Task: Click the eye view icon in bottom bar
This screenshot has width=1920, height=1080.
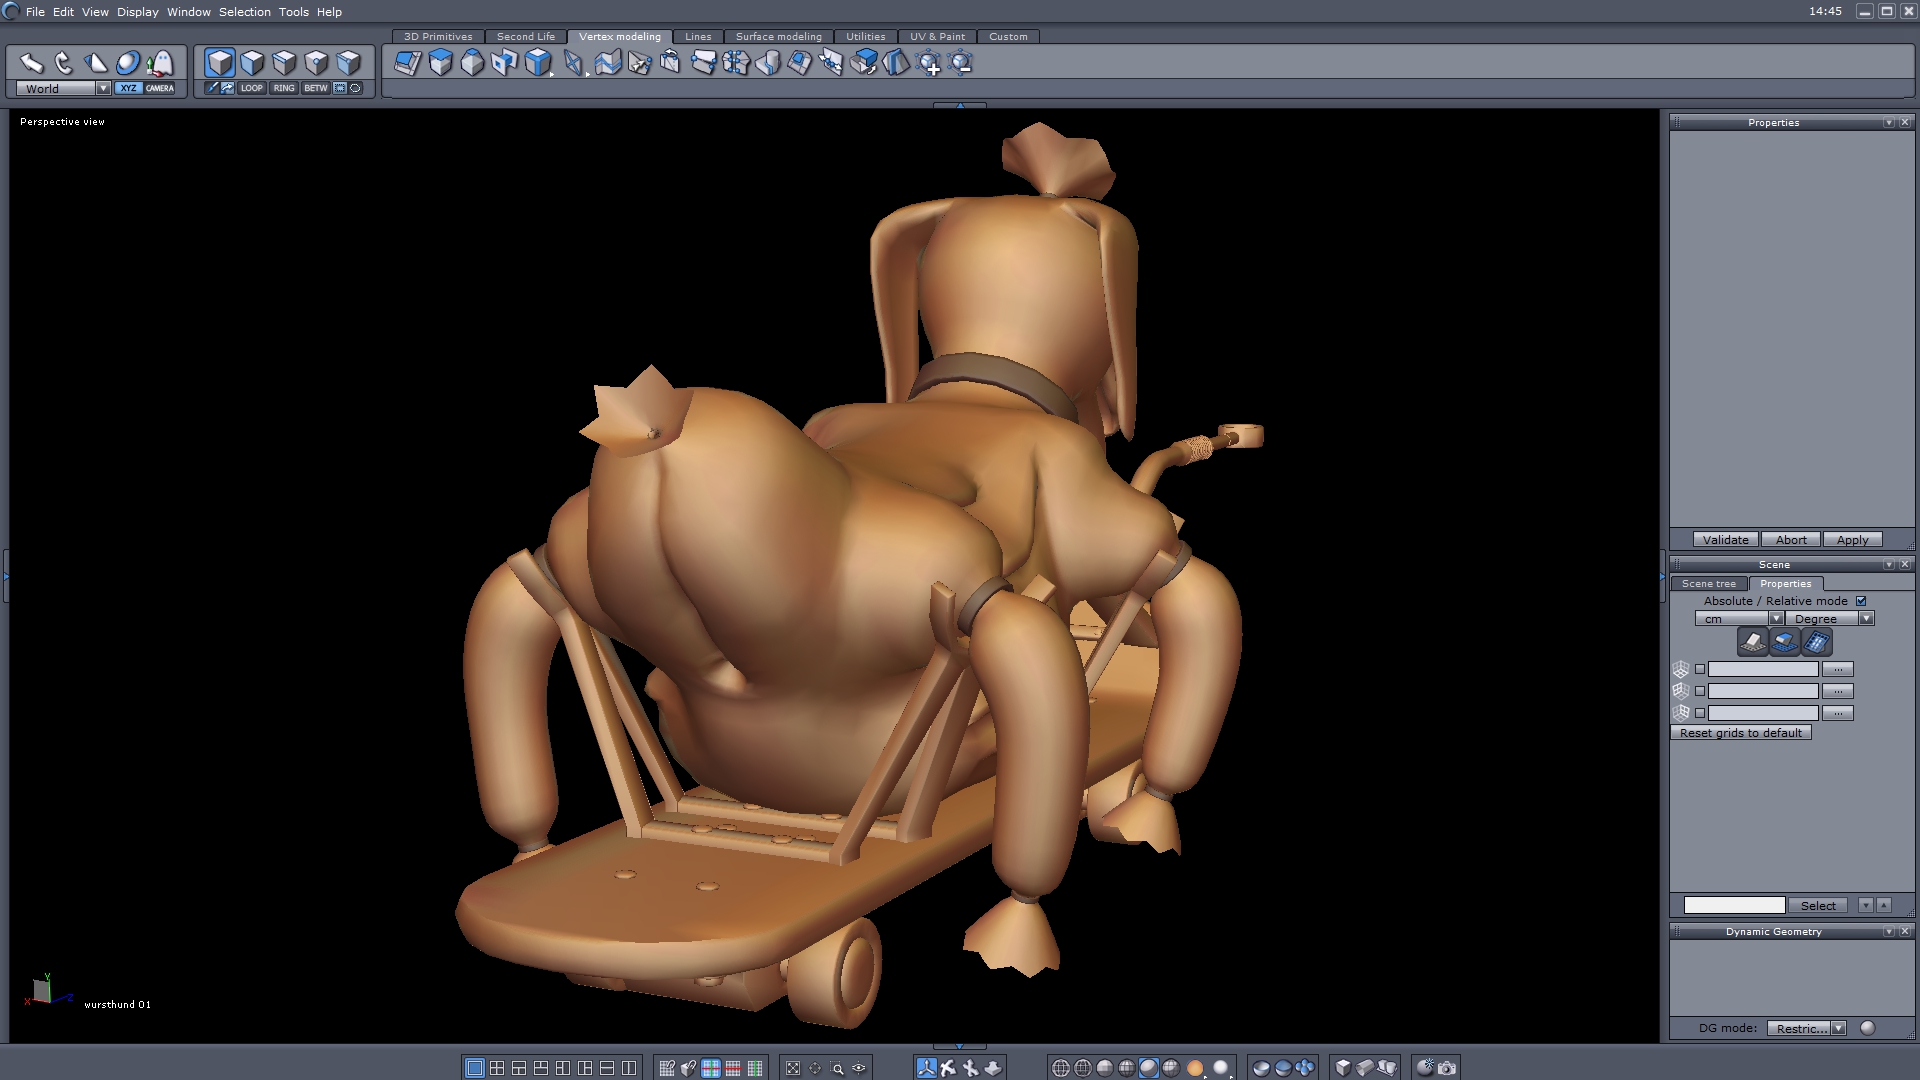Action: coord(859,1068)
